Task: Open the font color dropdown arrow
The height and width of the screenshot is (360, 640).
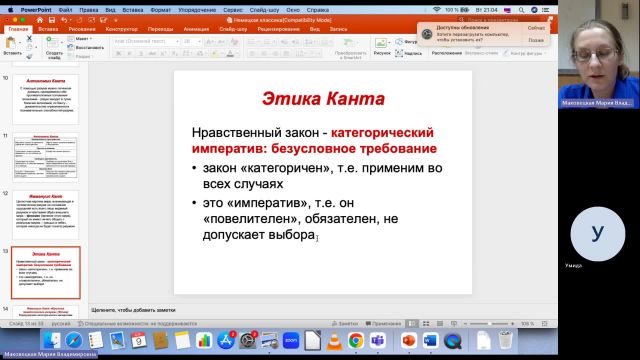Action: (237, 53)
